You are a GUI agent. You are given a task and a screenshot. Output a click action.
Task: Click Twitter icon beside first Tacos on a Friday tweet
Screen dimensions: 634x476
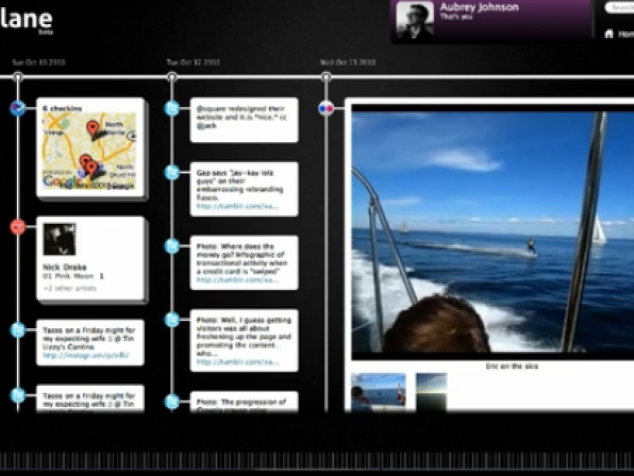tap(18, 330)
